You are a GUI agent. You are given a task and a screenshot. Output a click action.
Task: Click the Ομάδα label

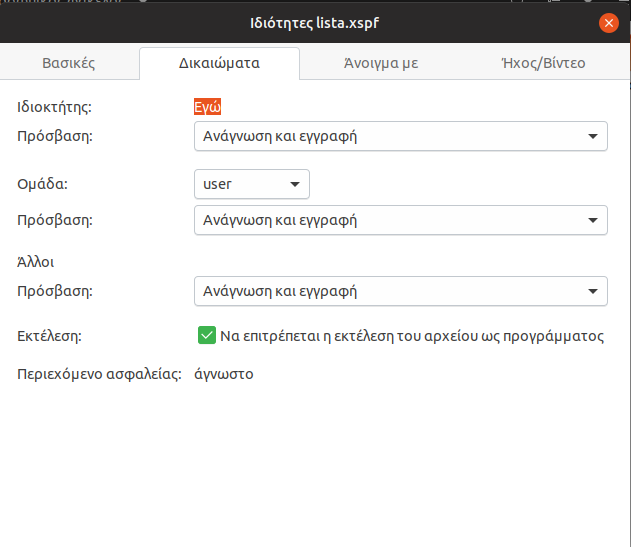(42, 184)
